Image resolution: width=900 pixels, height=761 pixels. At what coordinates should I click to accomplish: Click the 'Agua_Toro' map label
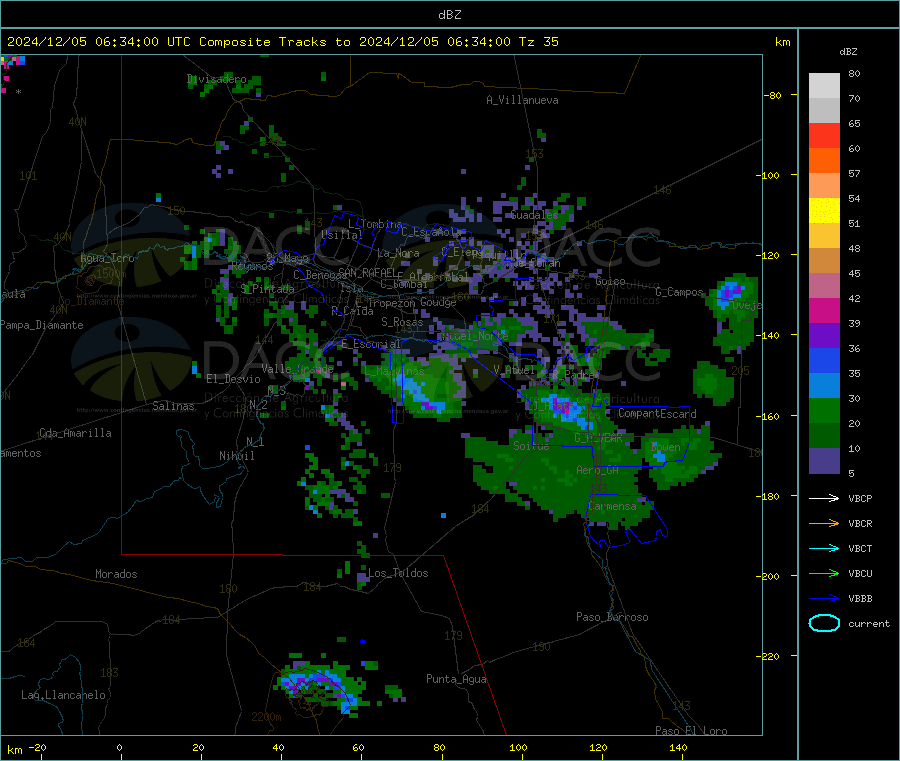coord(107,258)
